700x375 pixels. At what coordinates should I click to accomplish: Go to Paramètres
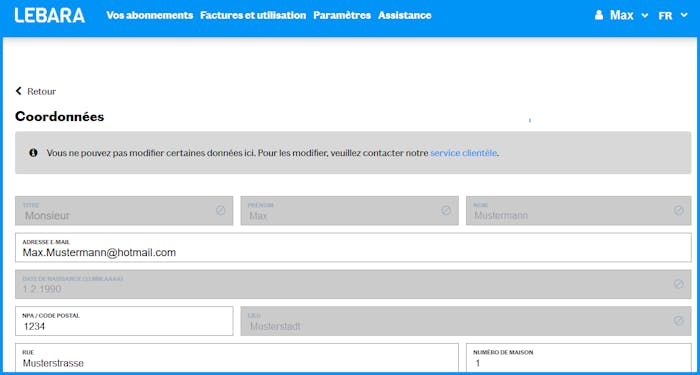[x=342, y=15]
